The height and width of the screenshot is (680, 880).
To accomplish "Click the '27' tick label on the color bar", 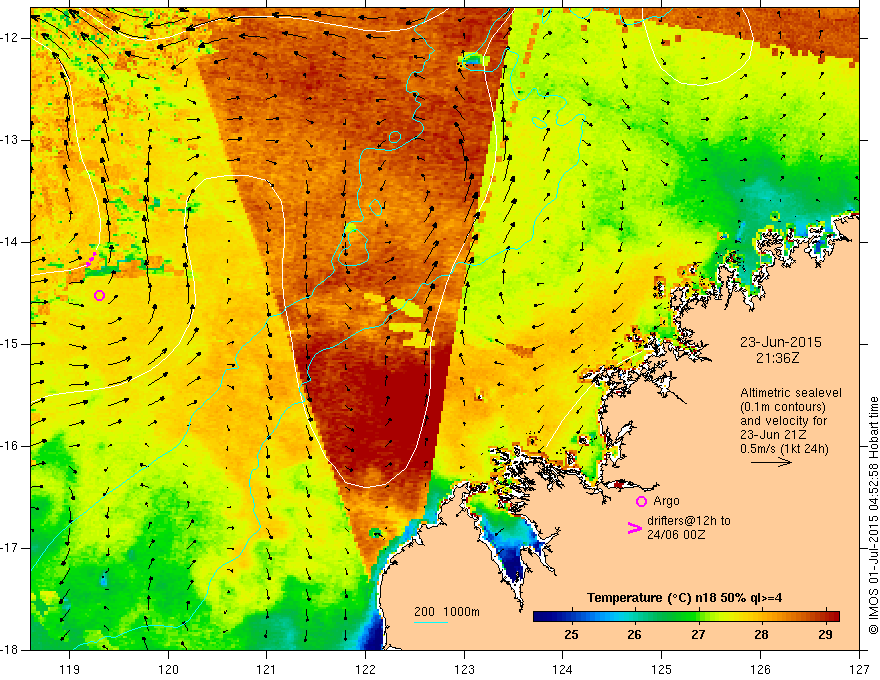I will [x=698, y=635].
